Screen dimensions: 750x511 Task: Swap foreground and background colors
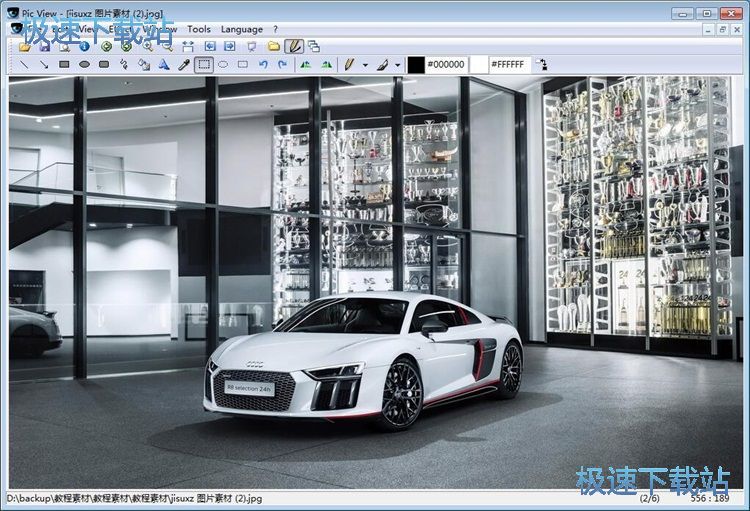tap(542, 64)
